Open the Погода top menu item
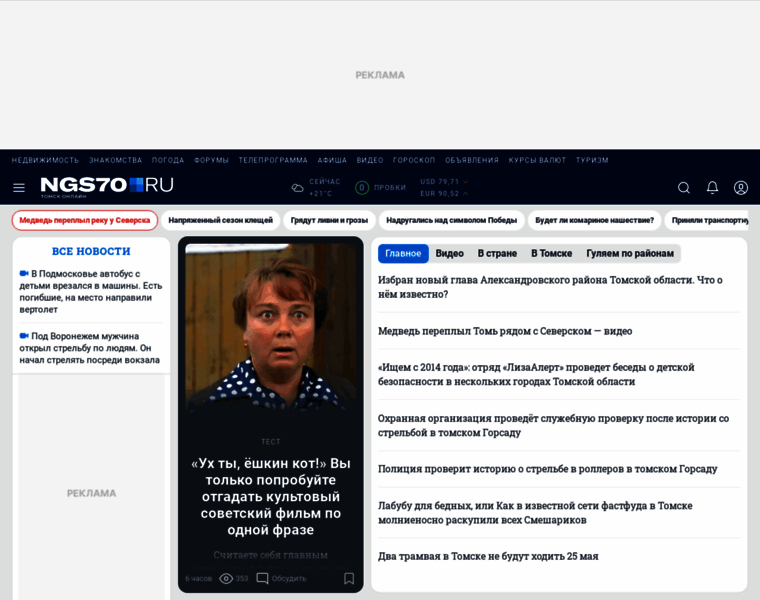Image resolution: width=760 pixels, height=600 pixels. 168,160
